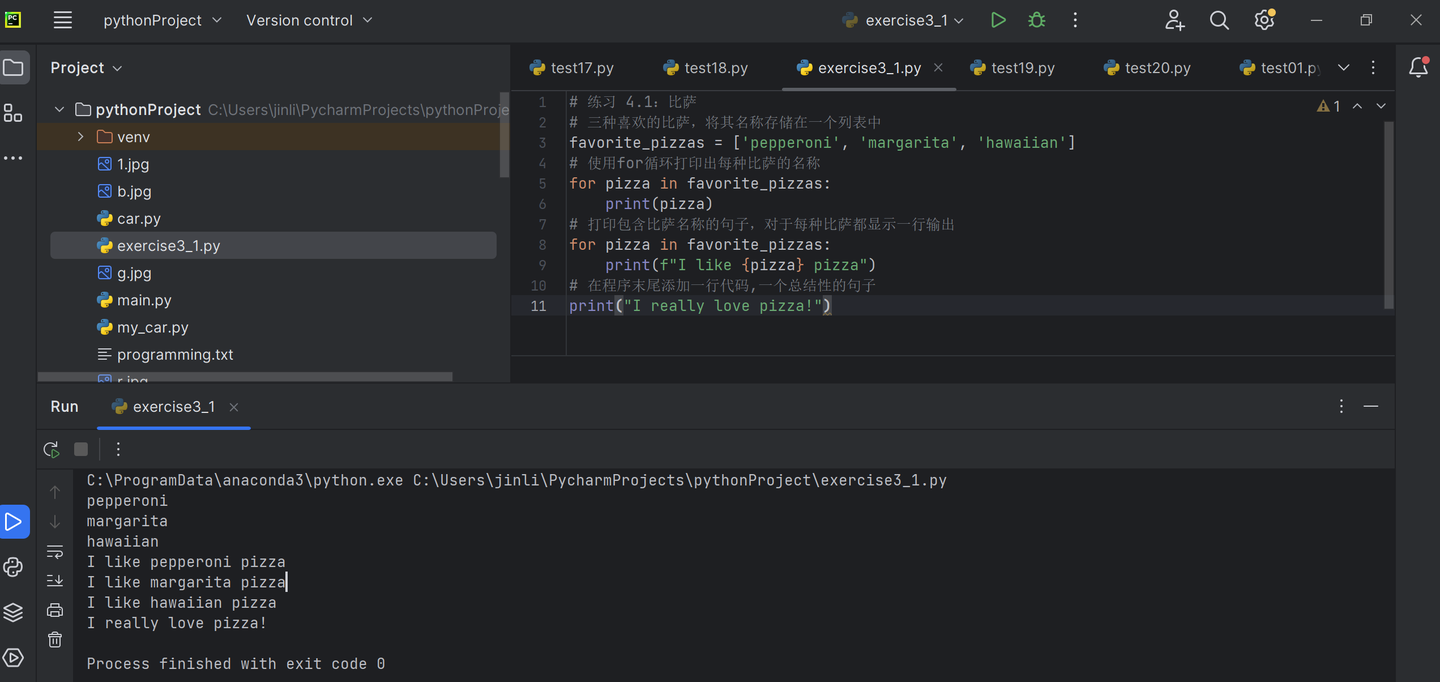The width and height of the screenshot is (1440, 682).
Task: Click the editor vertical scrollbar
Action: coord(1388,215)
